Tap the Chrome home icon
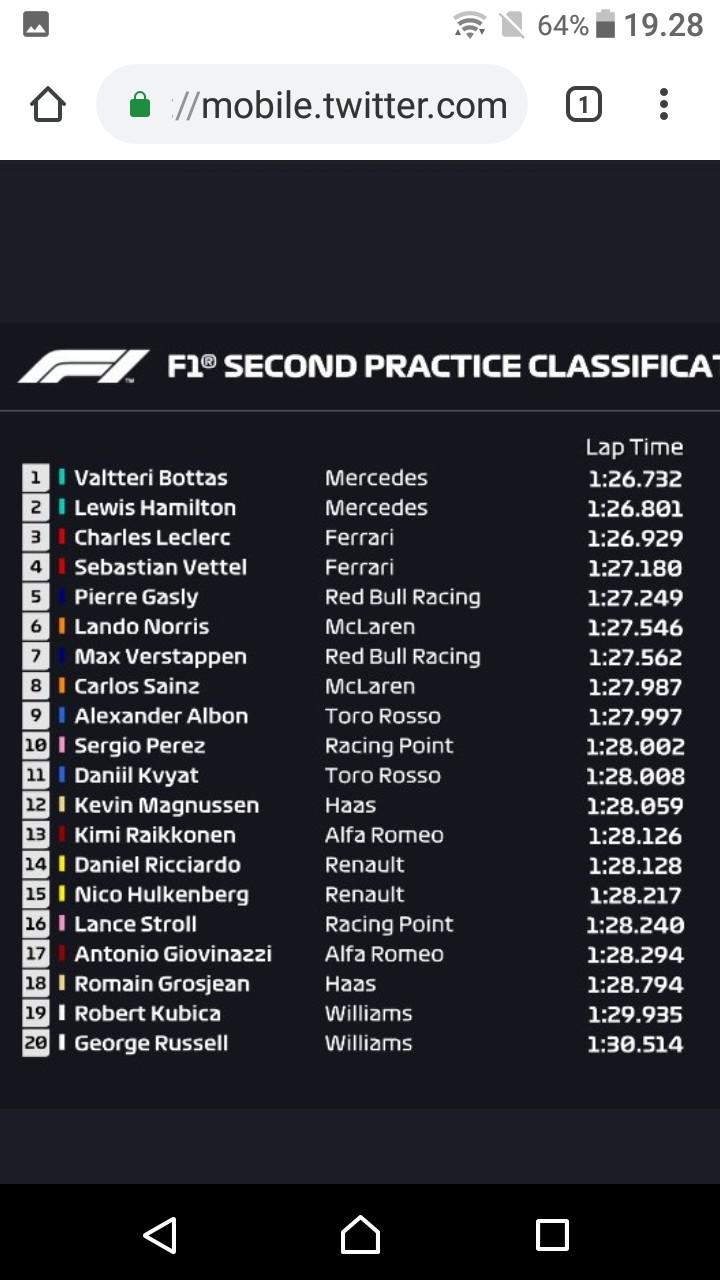The height and width of the screenshot is (1280, 720). point(48,104)
